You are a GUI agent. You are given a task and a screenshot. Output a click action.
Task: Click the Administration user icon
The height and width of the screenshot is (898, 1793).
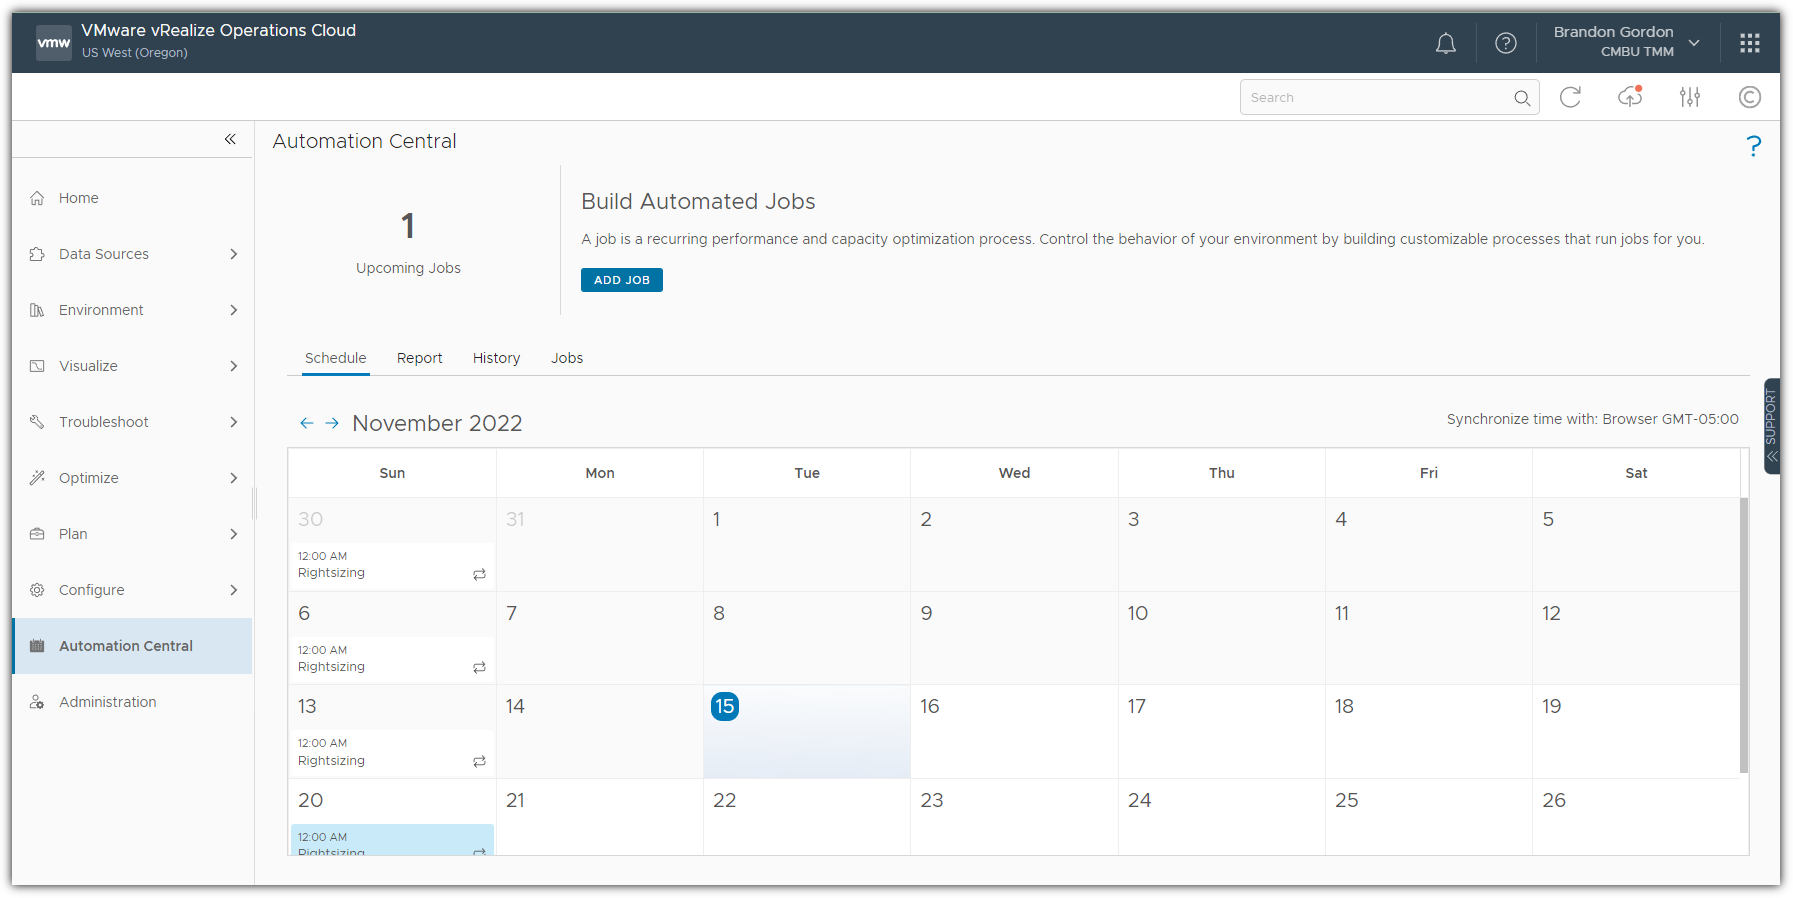37,702
